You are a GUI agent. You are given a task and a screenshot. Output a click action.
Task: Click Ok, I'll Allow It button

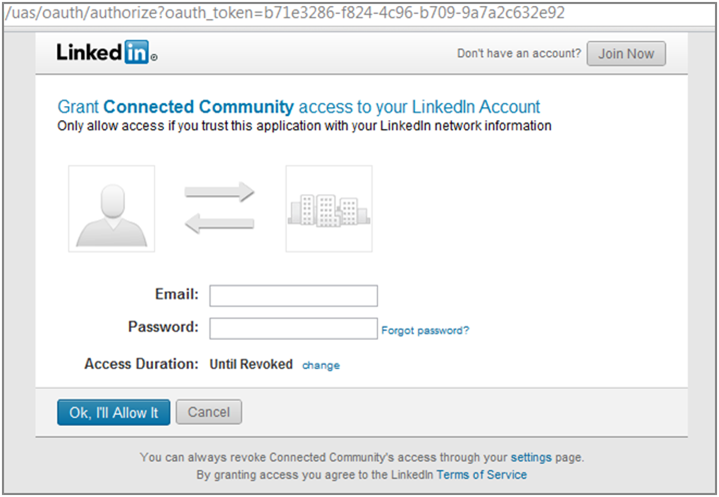point(113,412)
